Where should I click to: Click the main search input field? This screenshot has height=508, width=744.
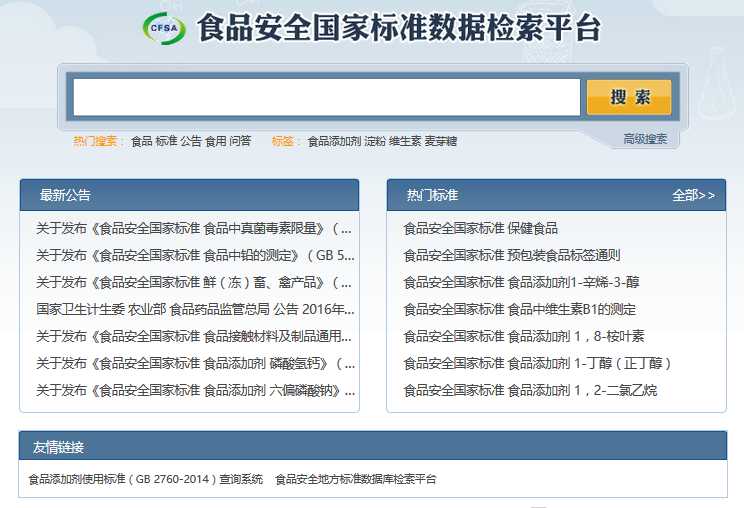tap(326, 97)
